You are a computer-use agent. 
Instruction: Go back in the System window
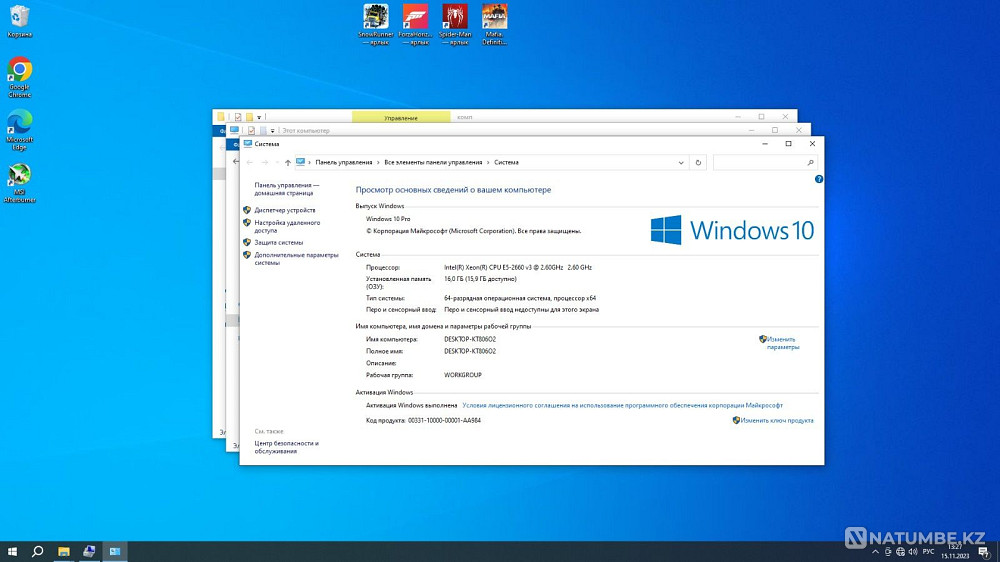point(249,163)
